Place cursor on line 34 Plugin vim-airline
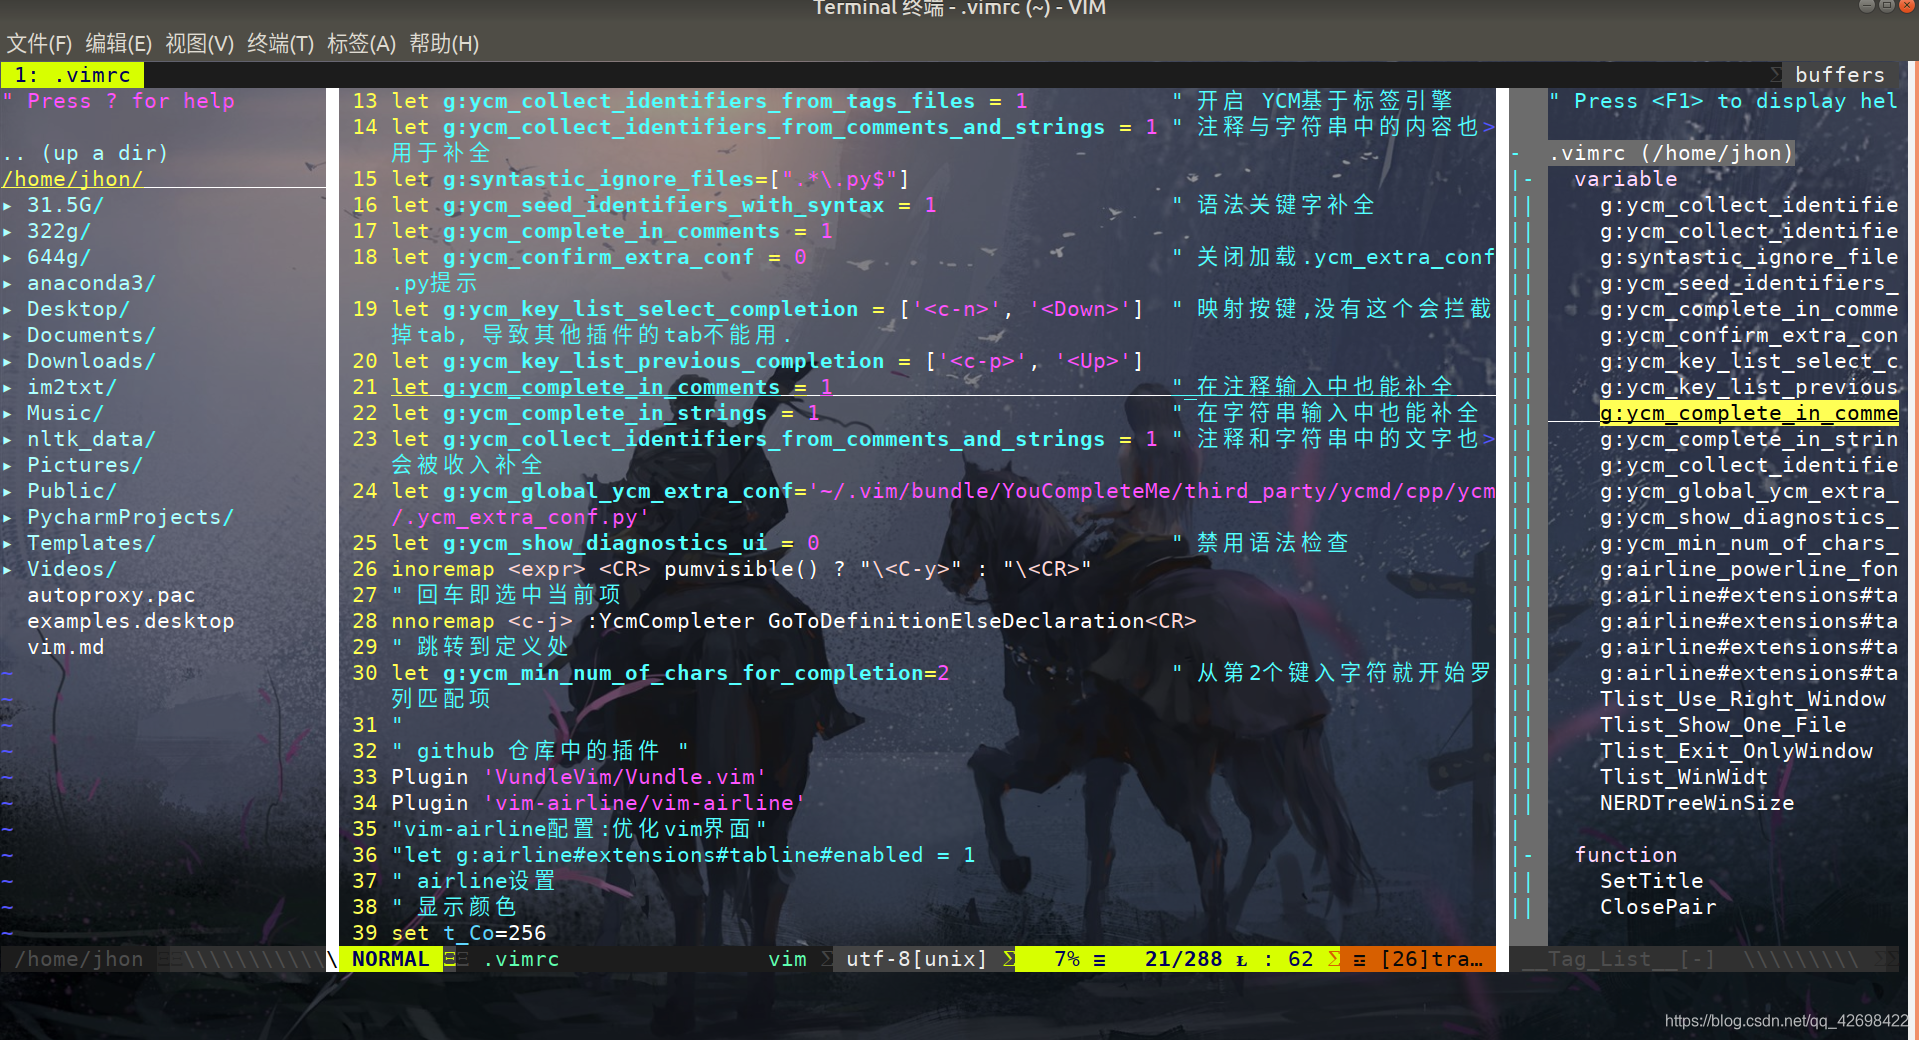Viewport: 1919px width, 1040px height. pyautogui.click(x=598, y=803)
